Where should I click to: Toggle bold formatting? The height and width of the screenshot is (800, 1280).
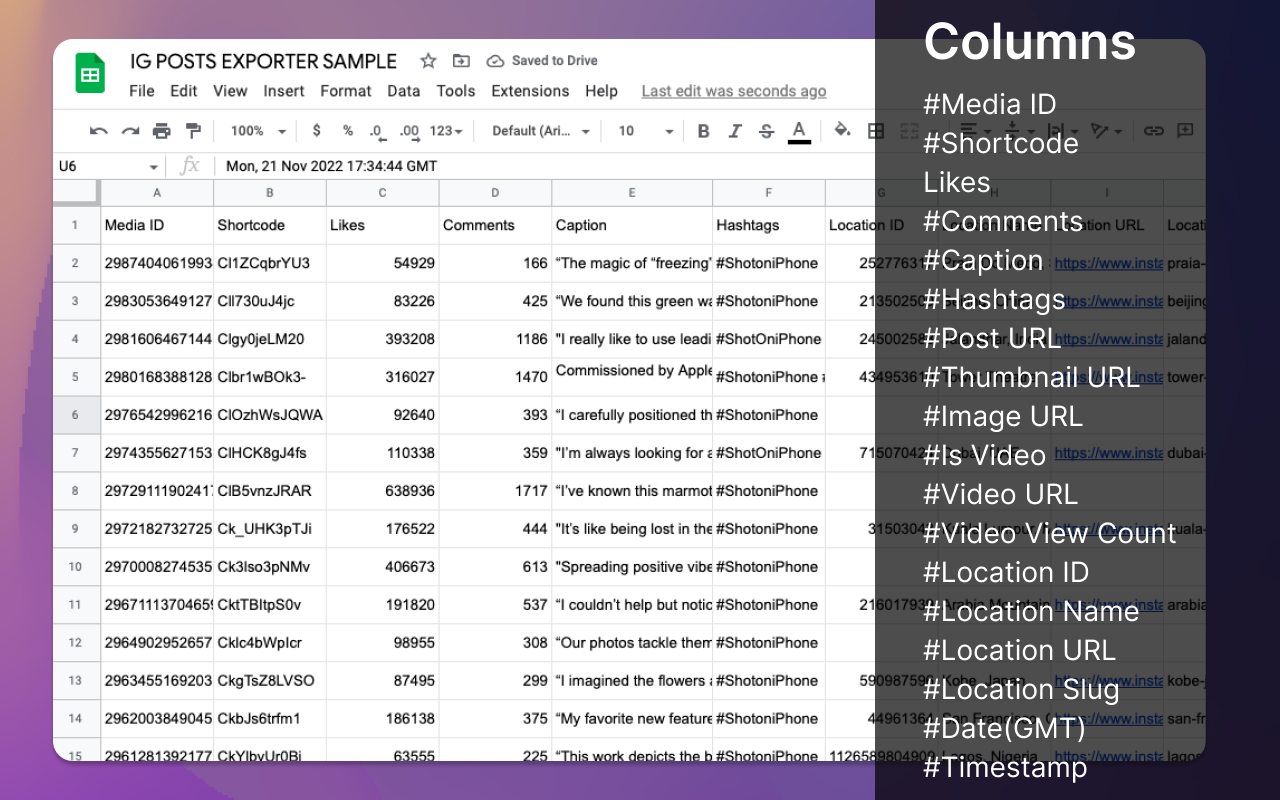point(703,131)
